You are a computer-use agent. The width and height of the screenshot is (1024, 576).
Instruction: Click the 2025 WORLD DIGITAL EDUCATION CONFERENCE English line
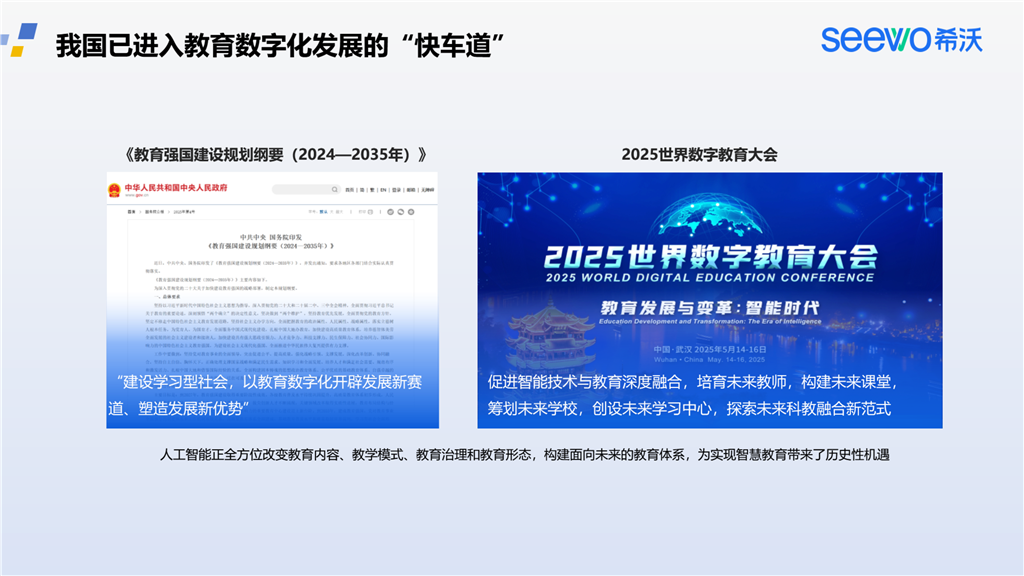tap(710, 278)
